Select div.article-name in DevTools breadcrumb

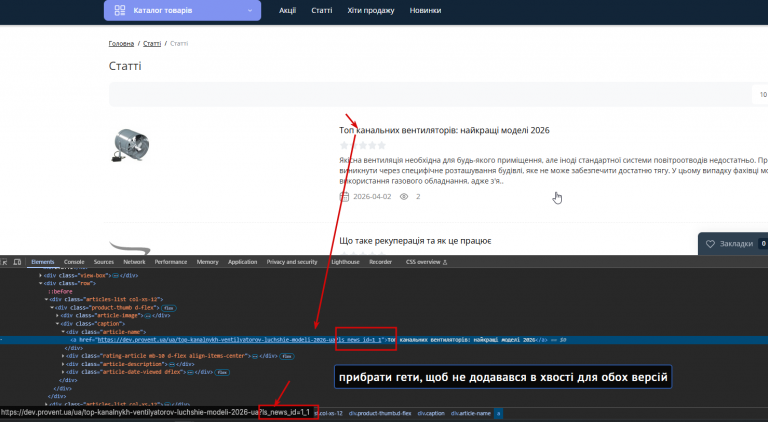471,414
